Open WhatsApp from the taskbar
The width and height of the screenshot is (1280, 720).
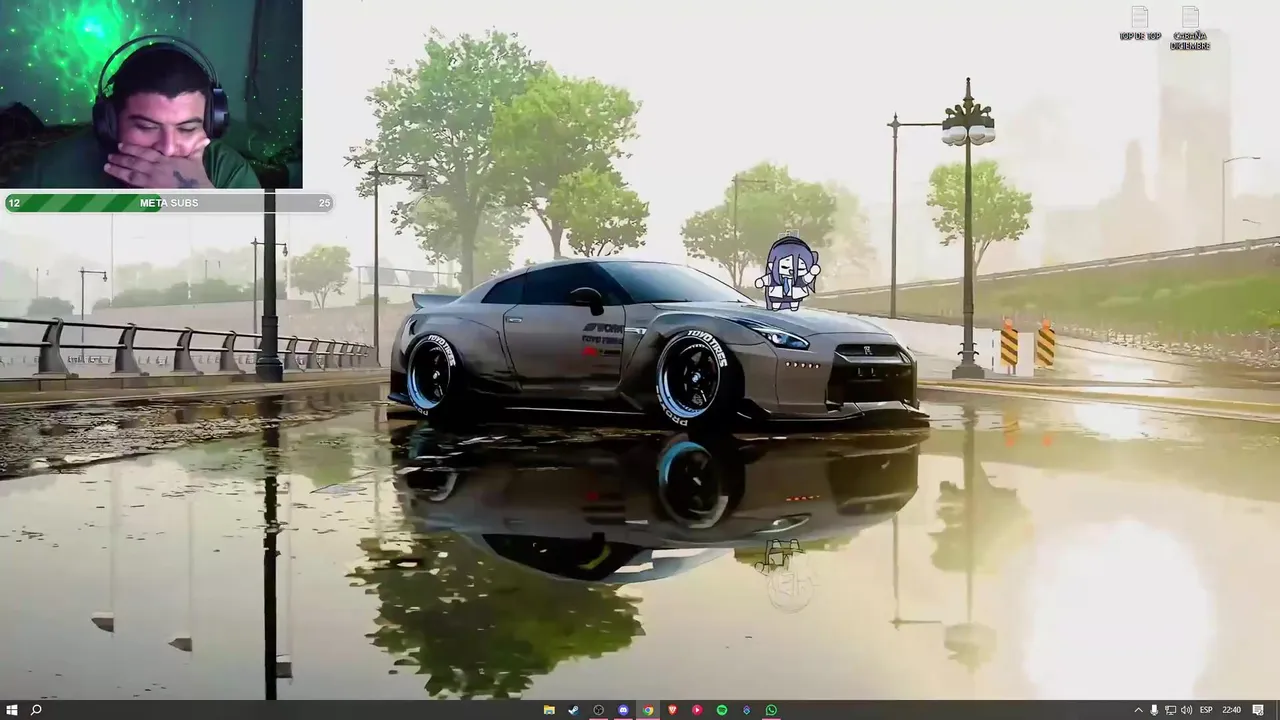point(771,710)
